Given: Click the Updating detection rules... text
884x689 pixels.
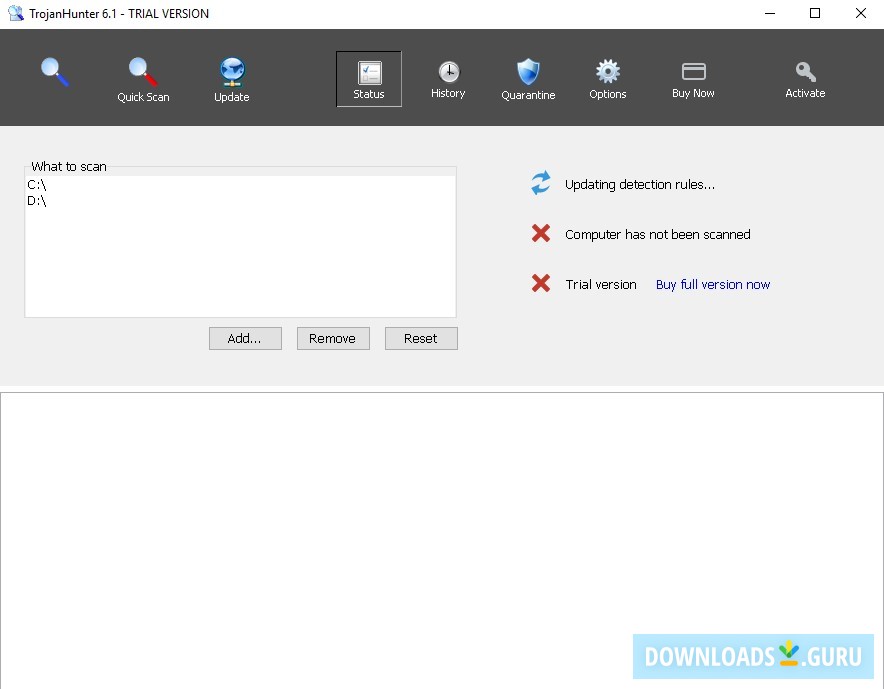Looking at the screenshot, I should [640, 184].
